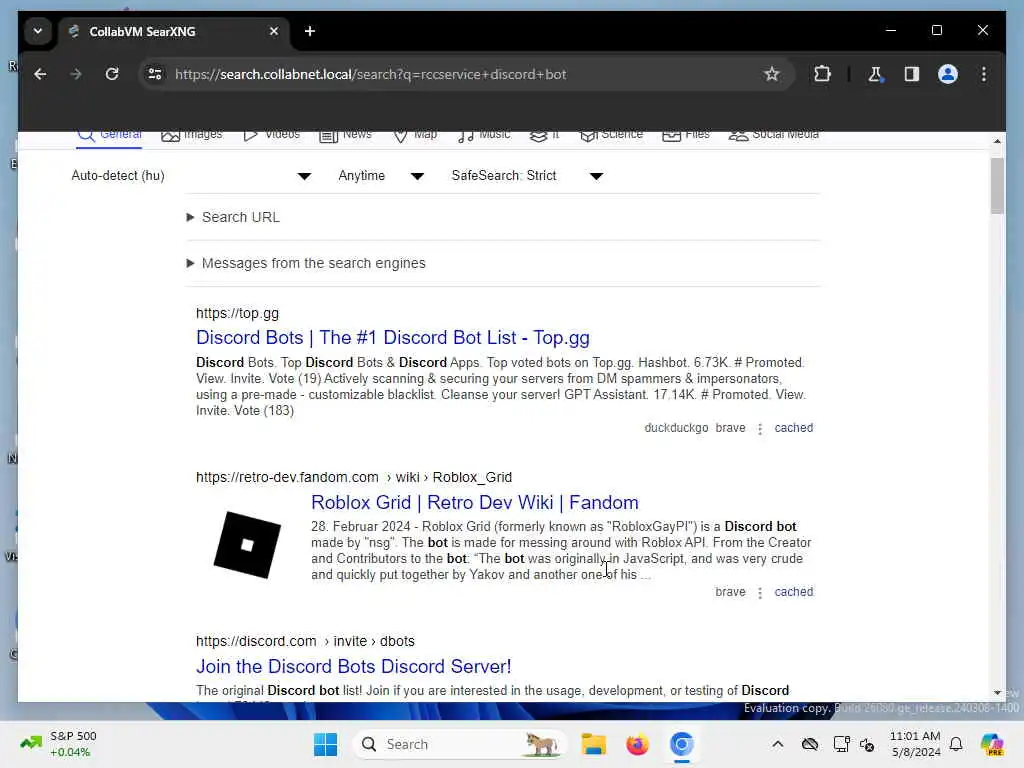Switch to the Science search category
Image resolution: width=1024 pixels, height=768 pixels.
pyautogui.click(x=611, y=135)
